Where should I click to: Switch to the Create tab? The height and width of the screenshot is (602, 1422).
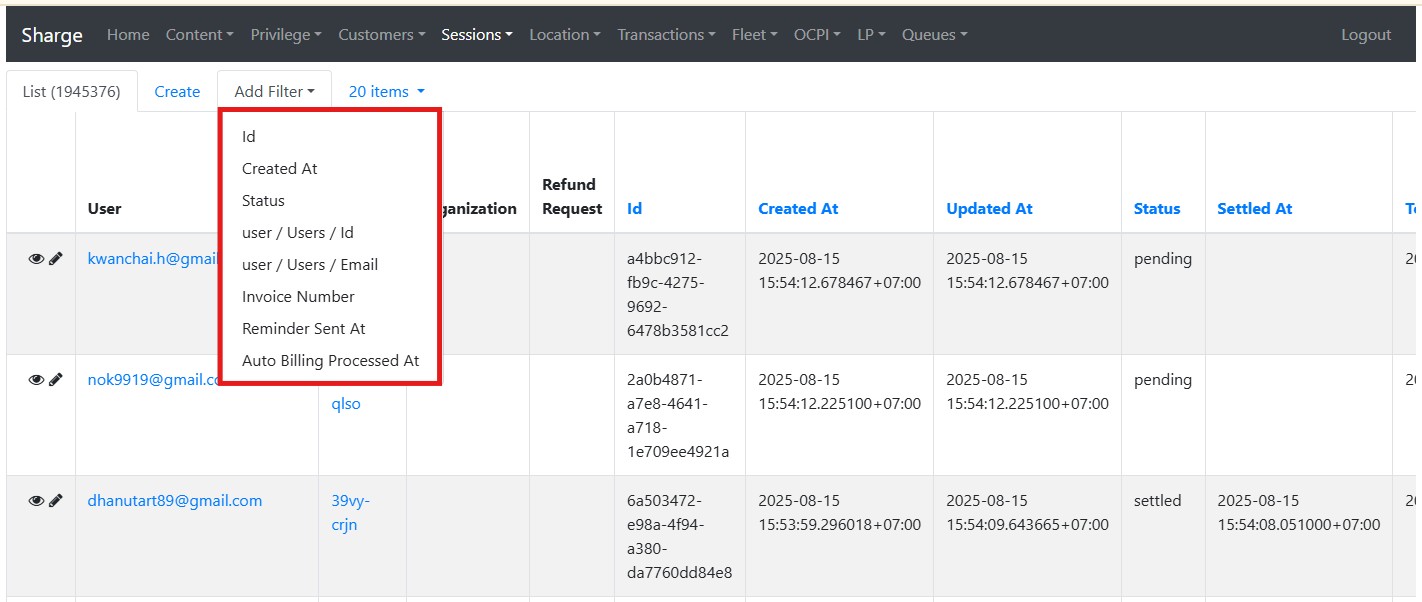(x=177, y=92)
